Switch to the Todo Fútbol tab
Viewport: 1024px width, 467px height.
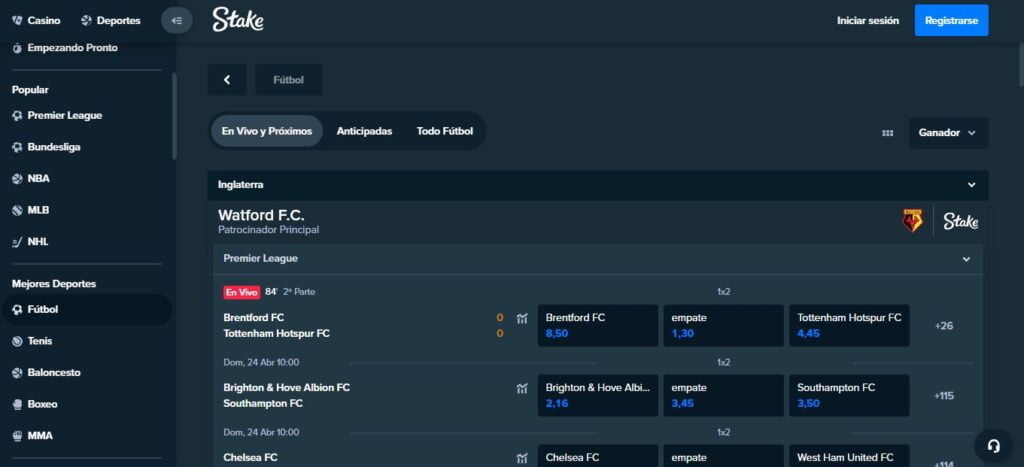[445, 131]
